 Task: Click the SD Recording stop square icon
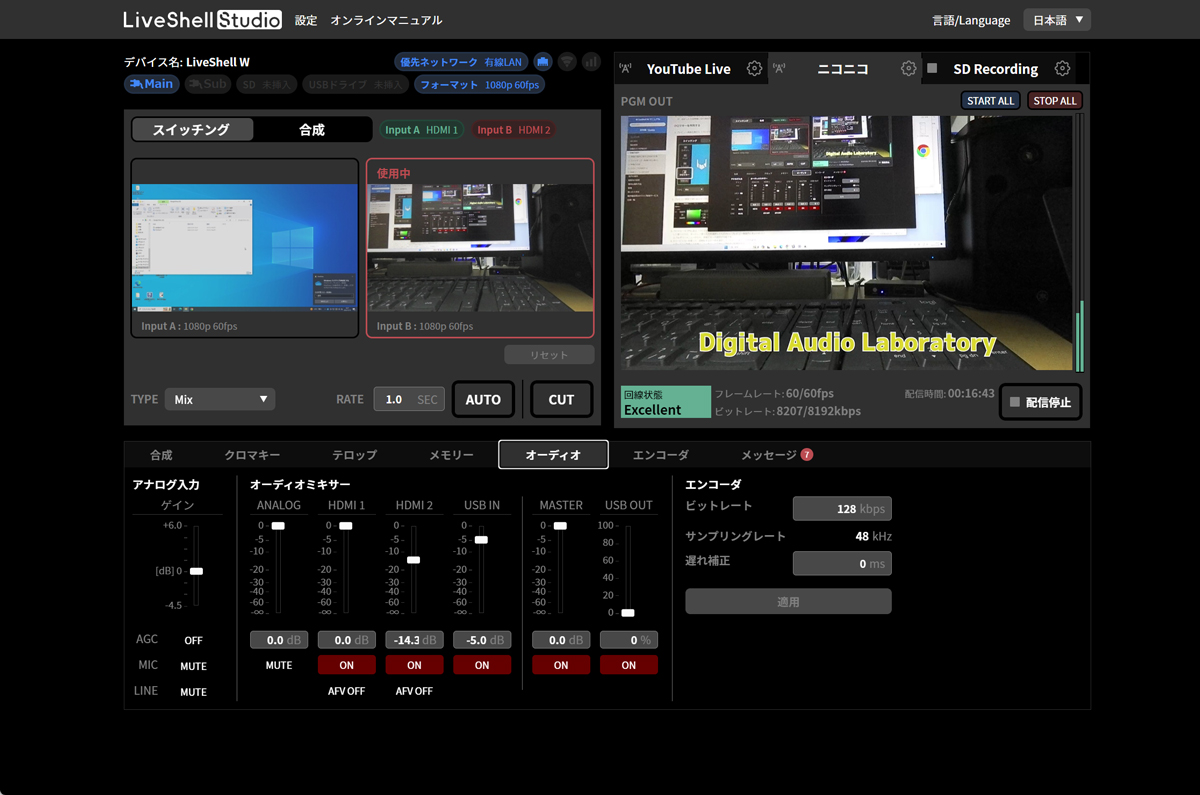pos(932,69)
